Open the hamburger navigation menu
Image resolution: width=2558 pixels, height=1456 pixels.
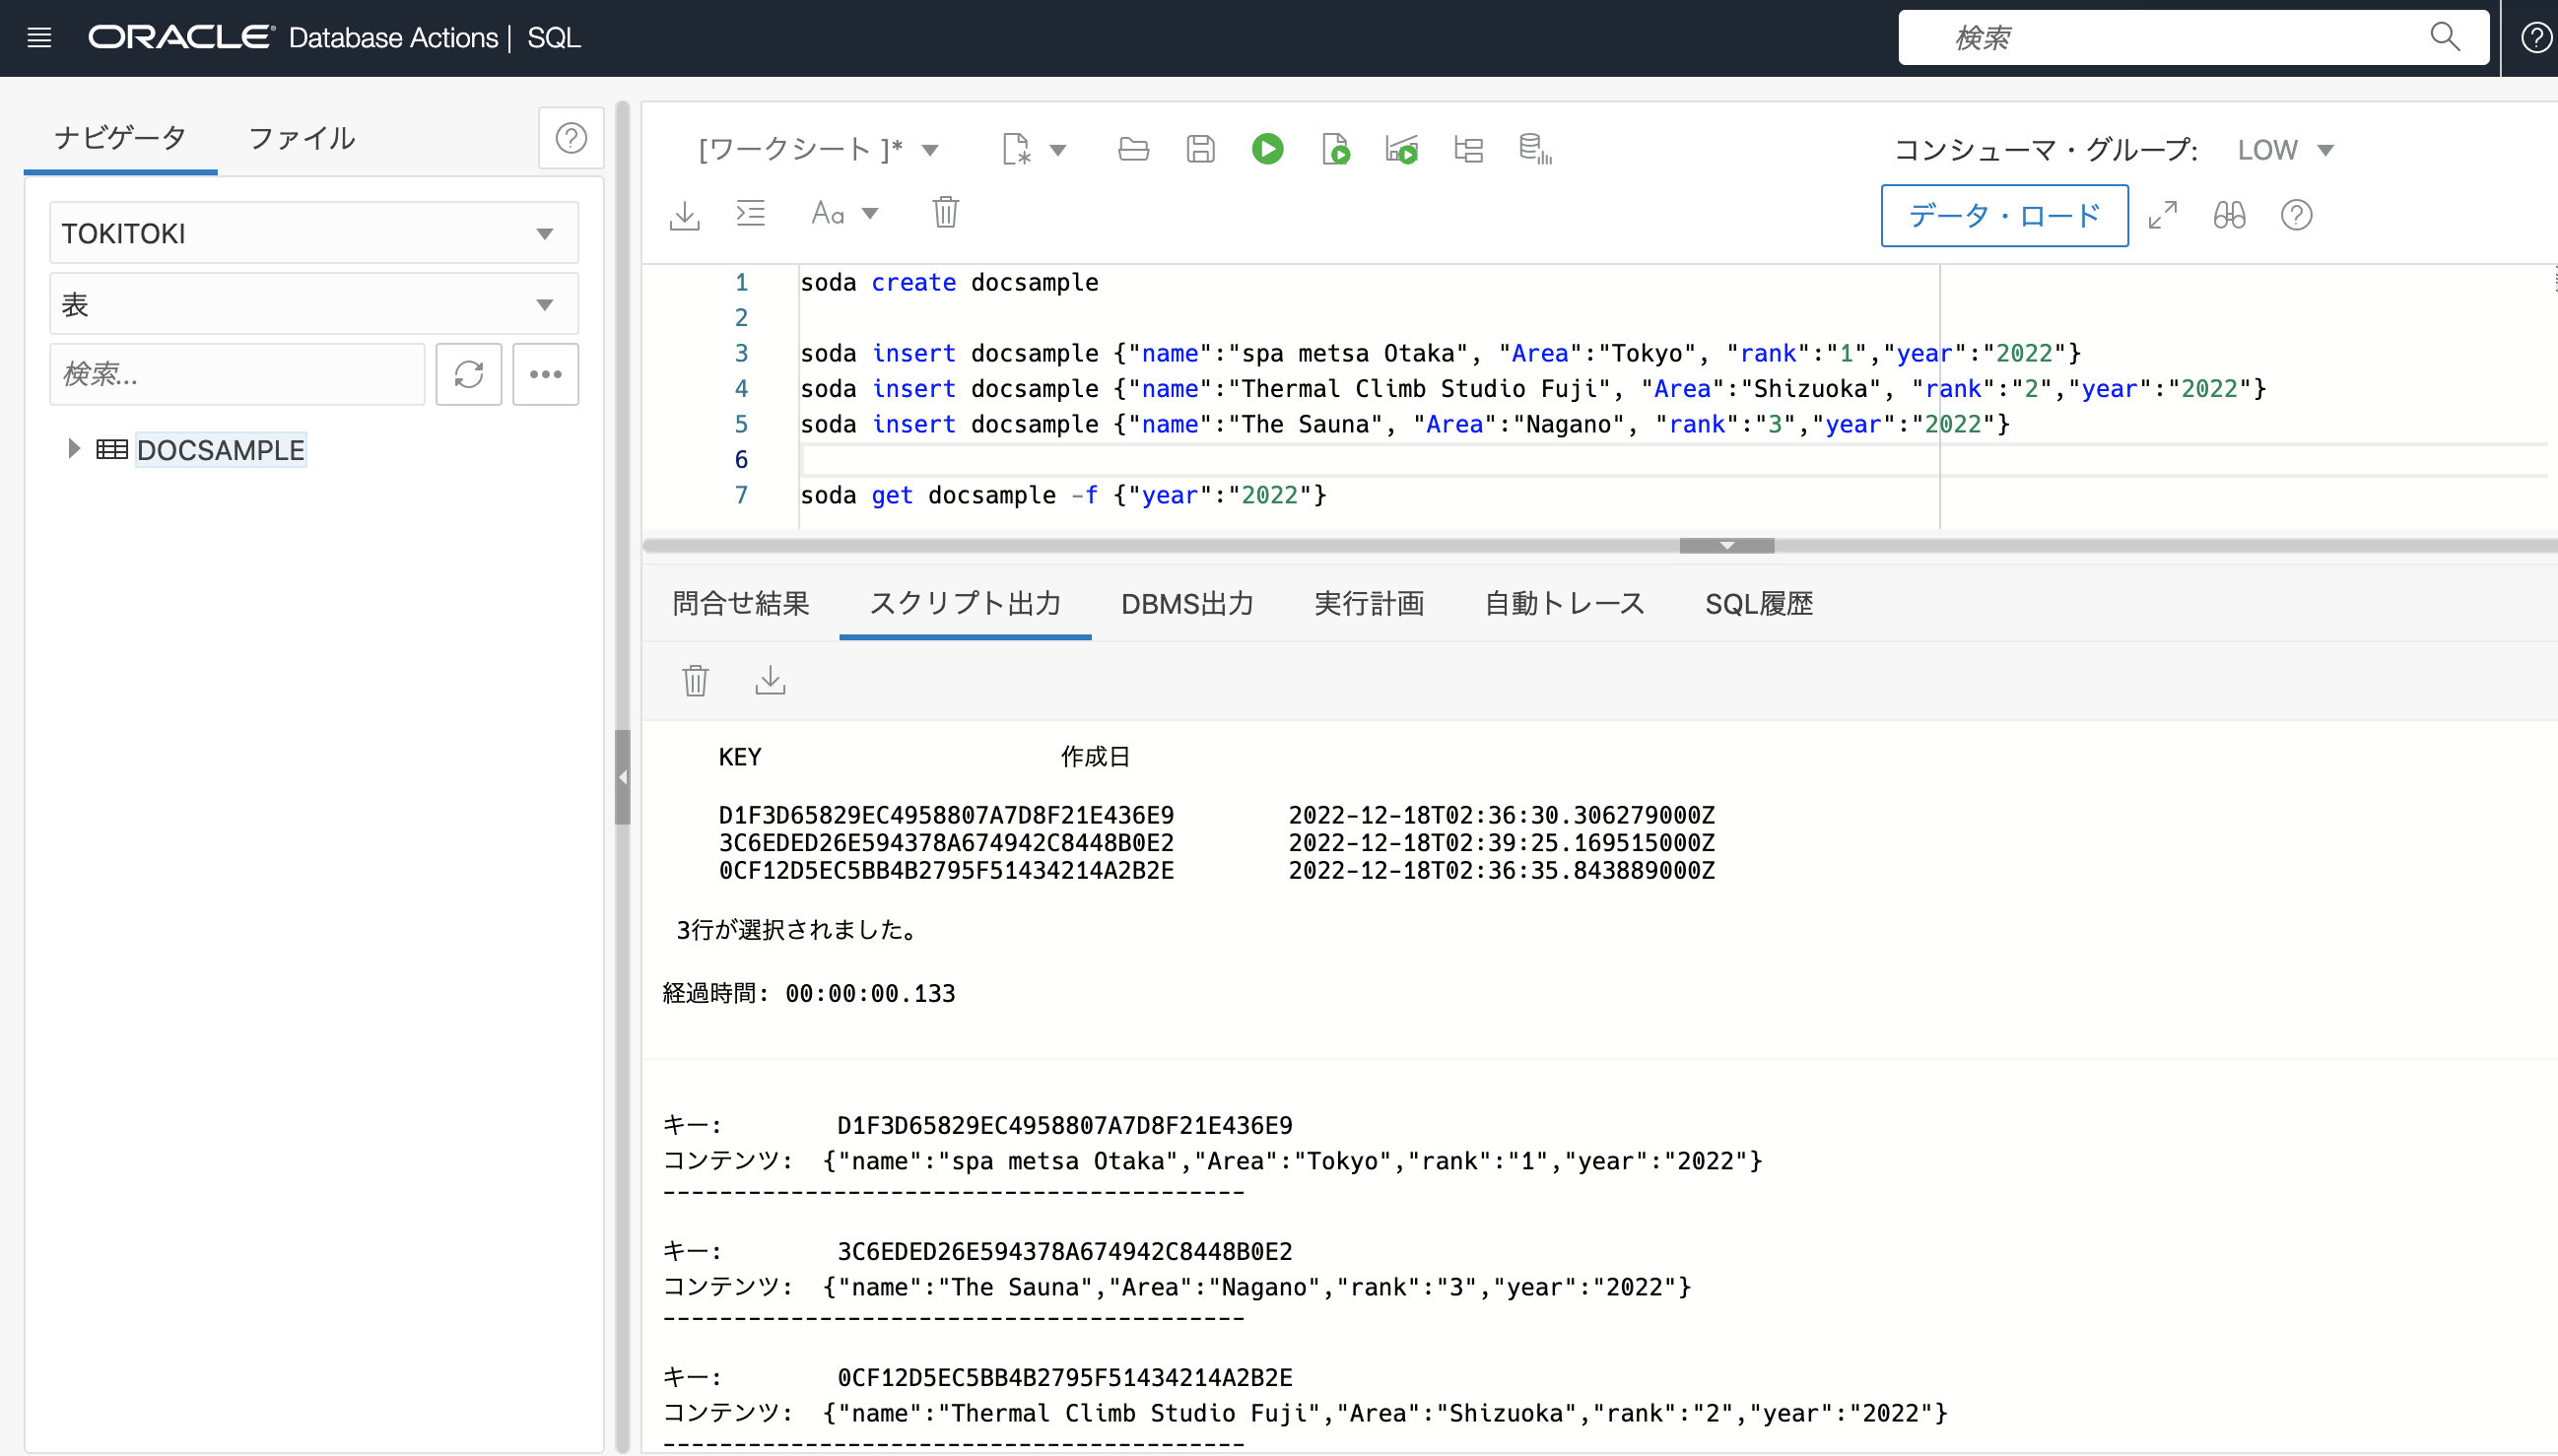[x=39, y=38]
